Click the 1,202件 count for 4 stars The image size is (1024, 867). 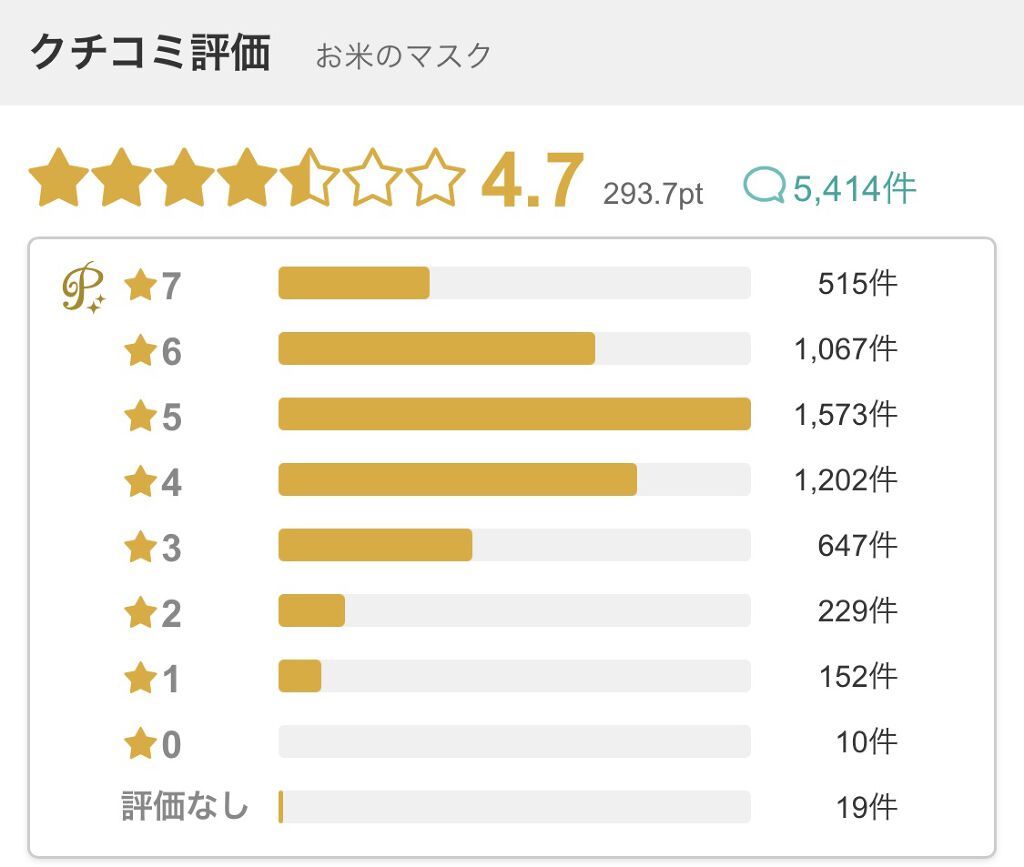click(846, 480)
